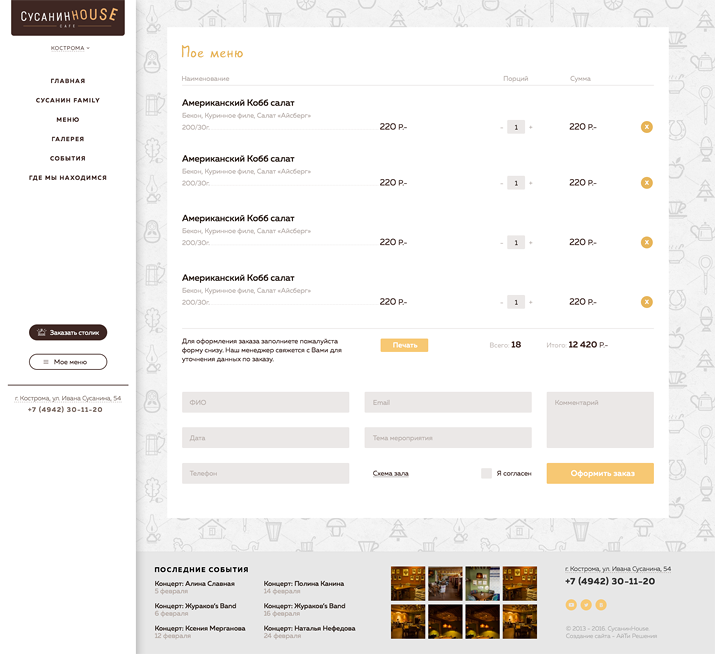
Task: Open the YouTube icon in footer
Action: click(572, 605)
